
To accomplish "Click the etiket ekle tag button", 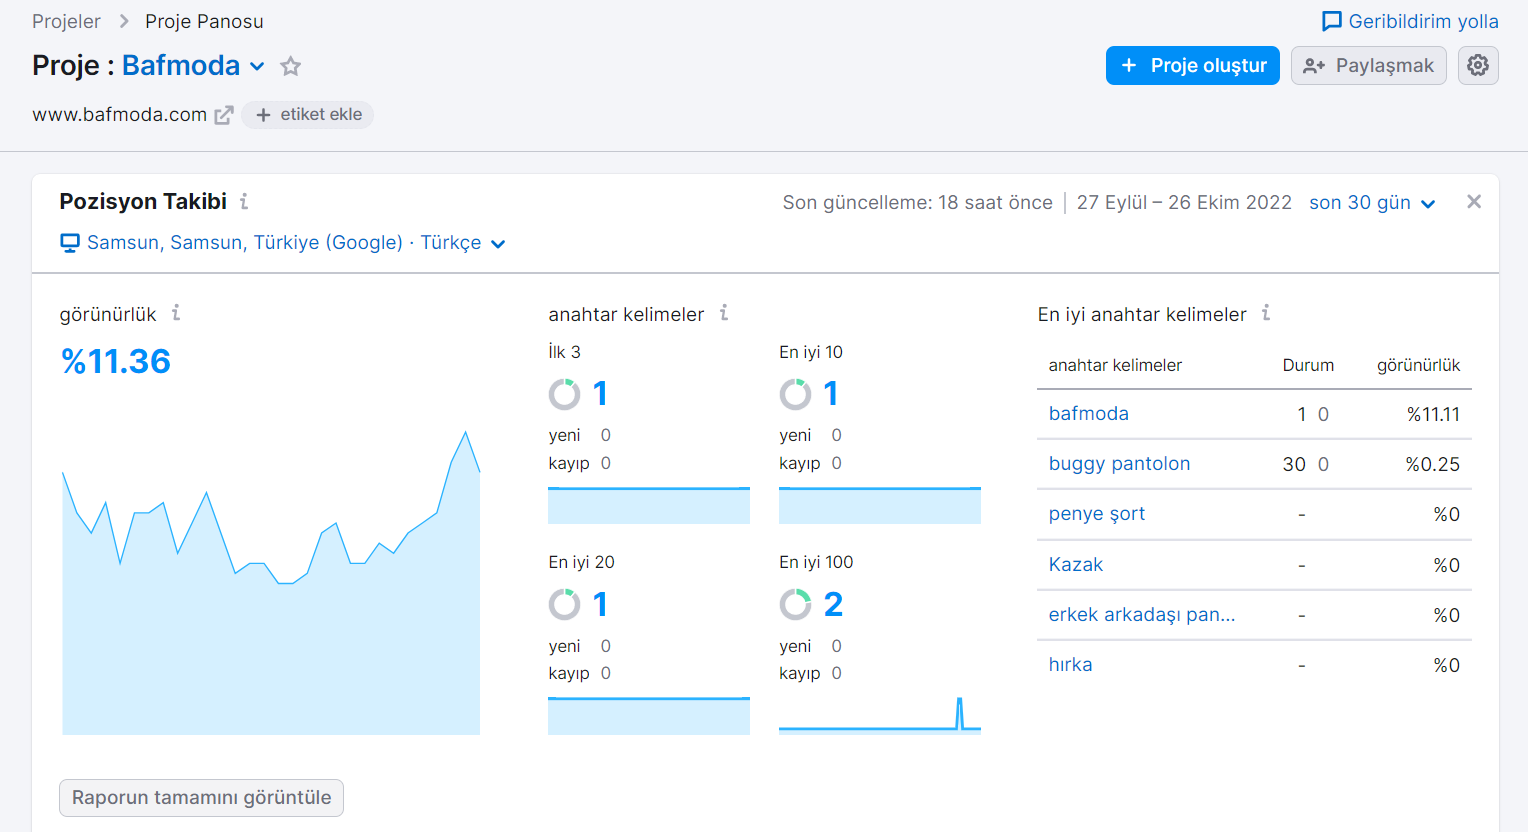I will coord(308,115).
